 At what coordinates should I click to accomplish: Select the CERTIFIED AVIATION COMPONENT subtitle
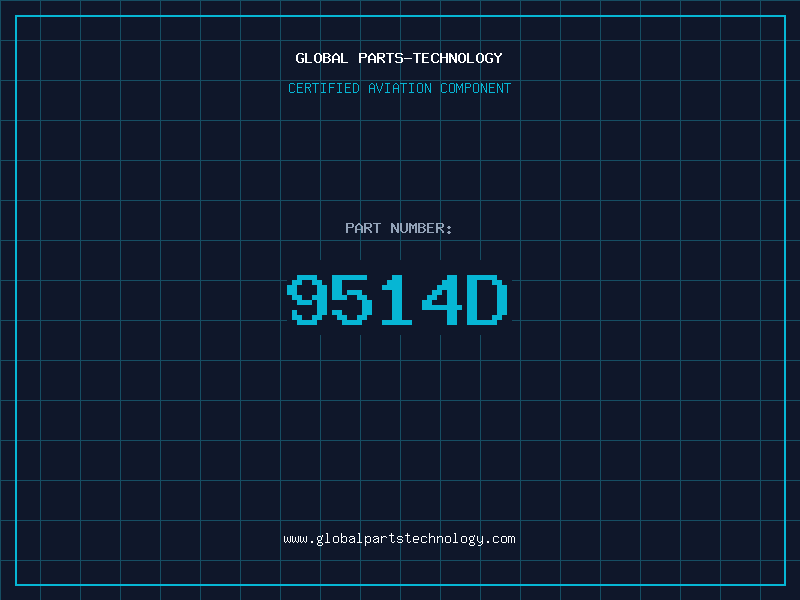point(399,88)
